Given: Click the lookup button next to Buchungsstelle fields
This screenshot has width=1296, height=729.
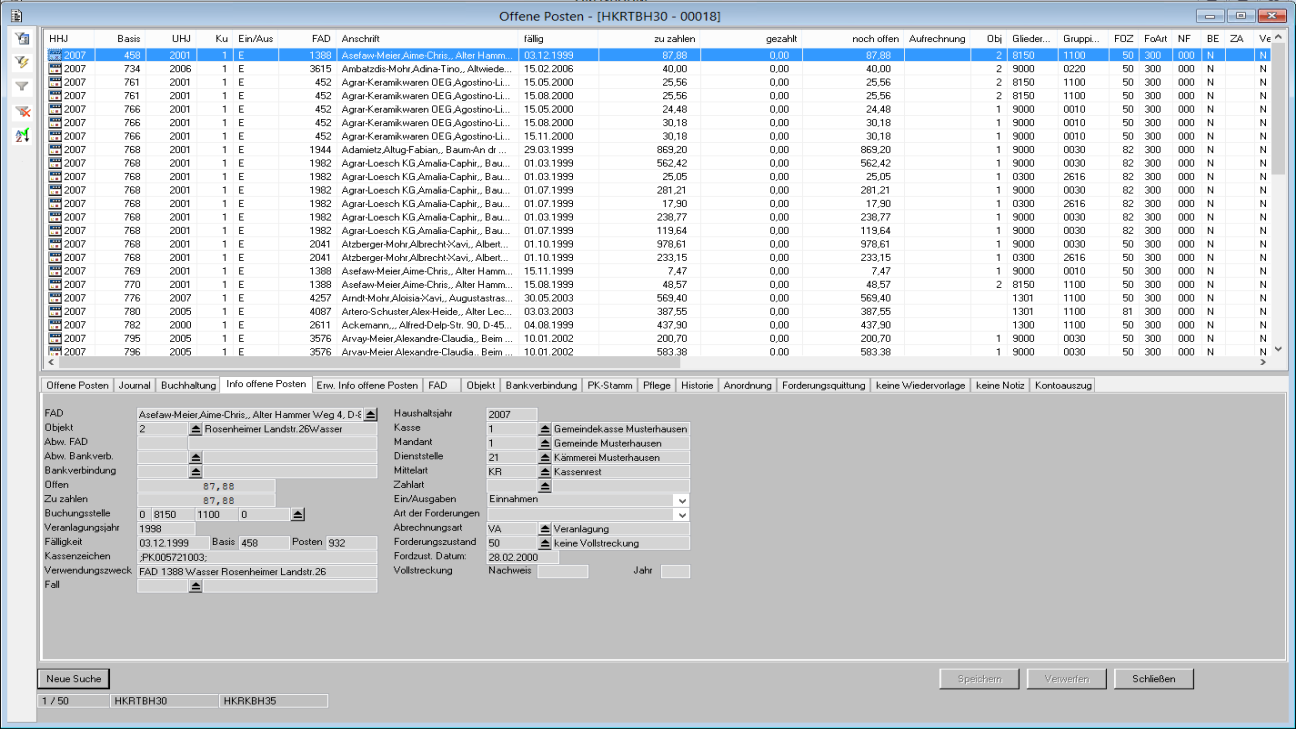Looking at the screenshot, I should tap(297, 514).
